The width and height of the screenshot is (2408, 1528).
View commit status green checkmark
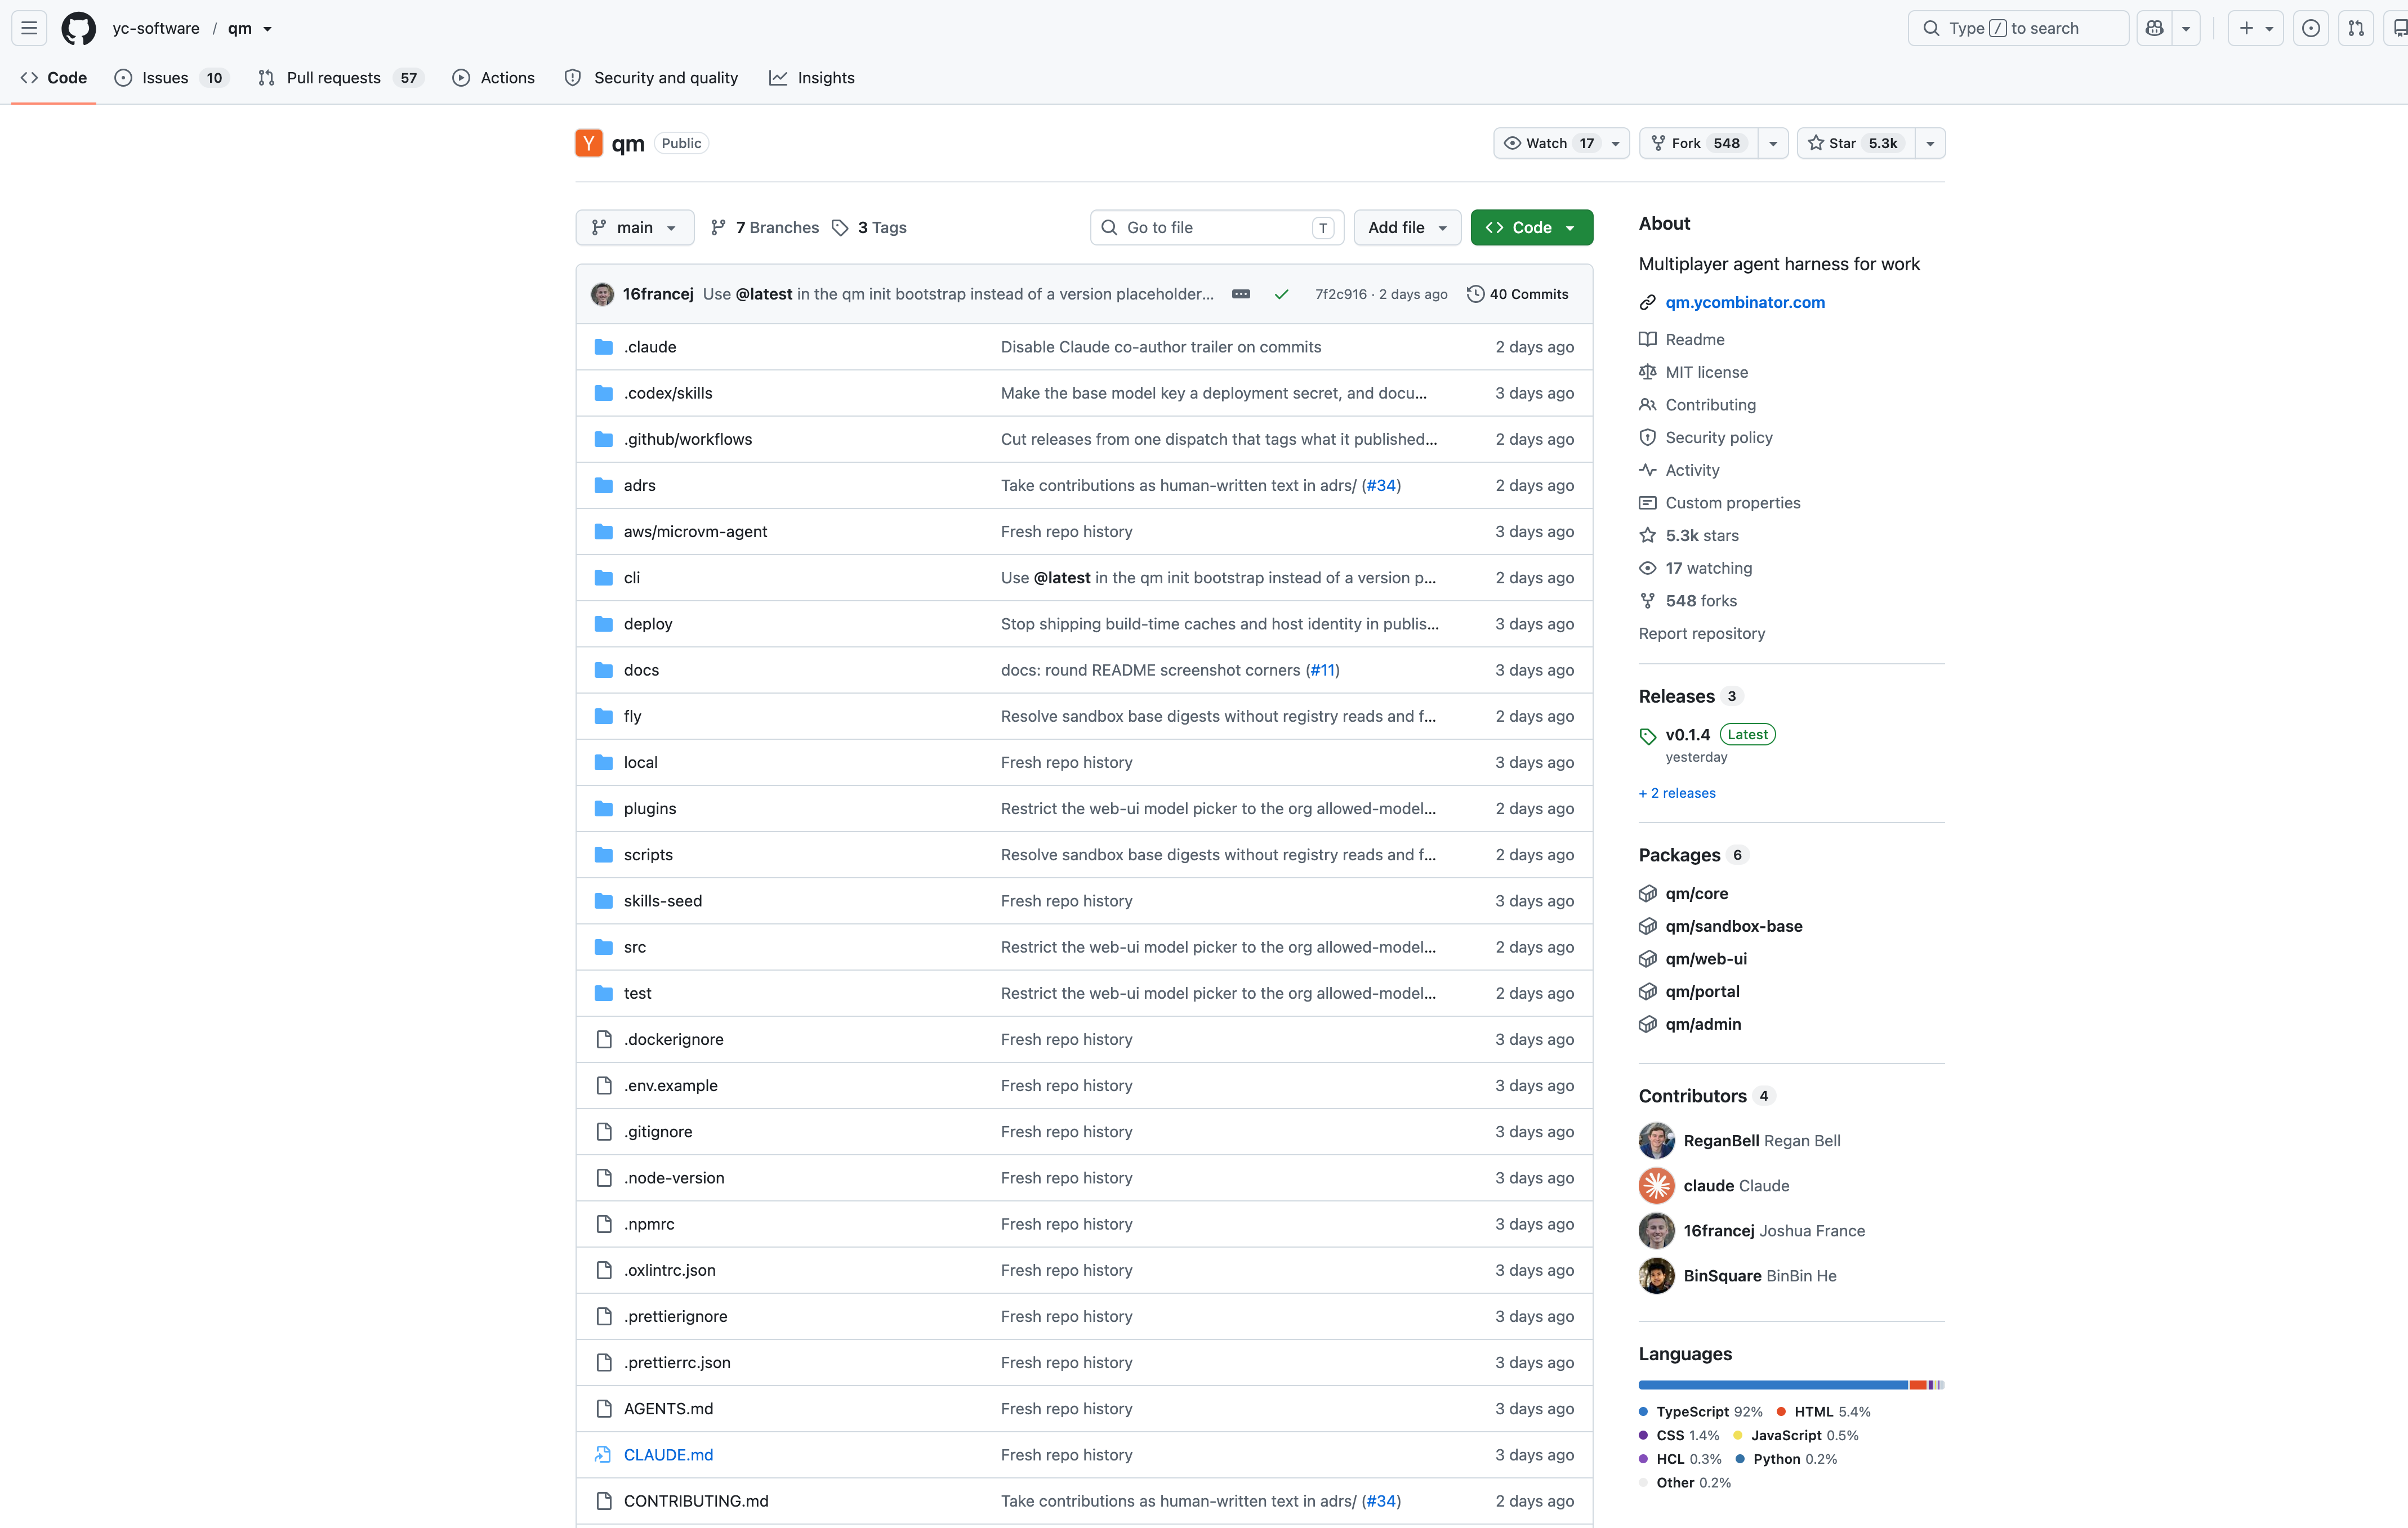point(1281,294)
